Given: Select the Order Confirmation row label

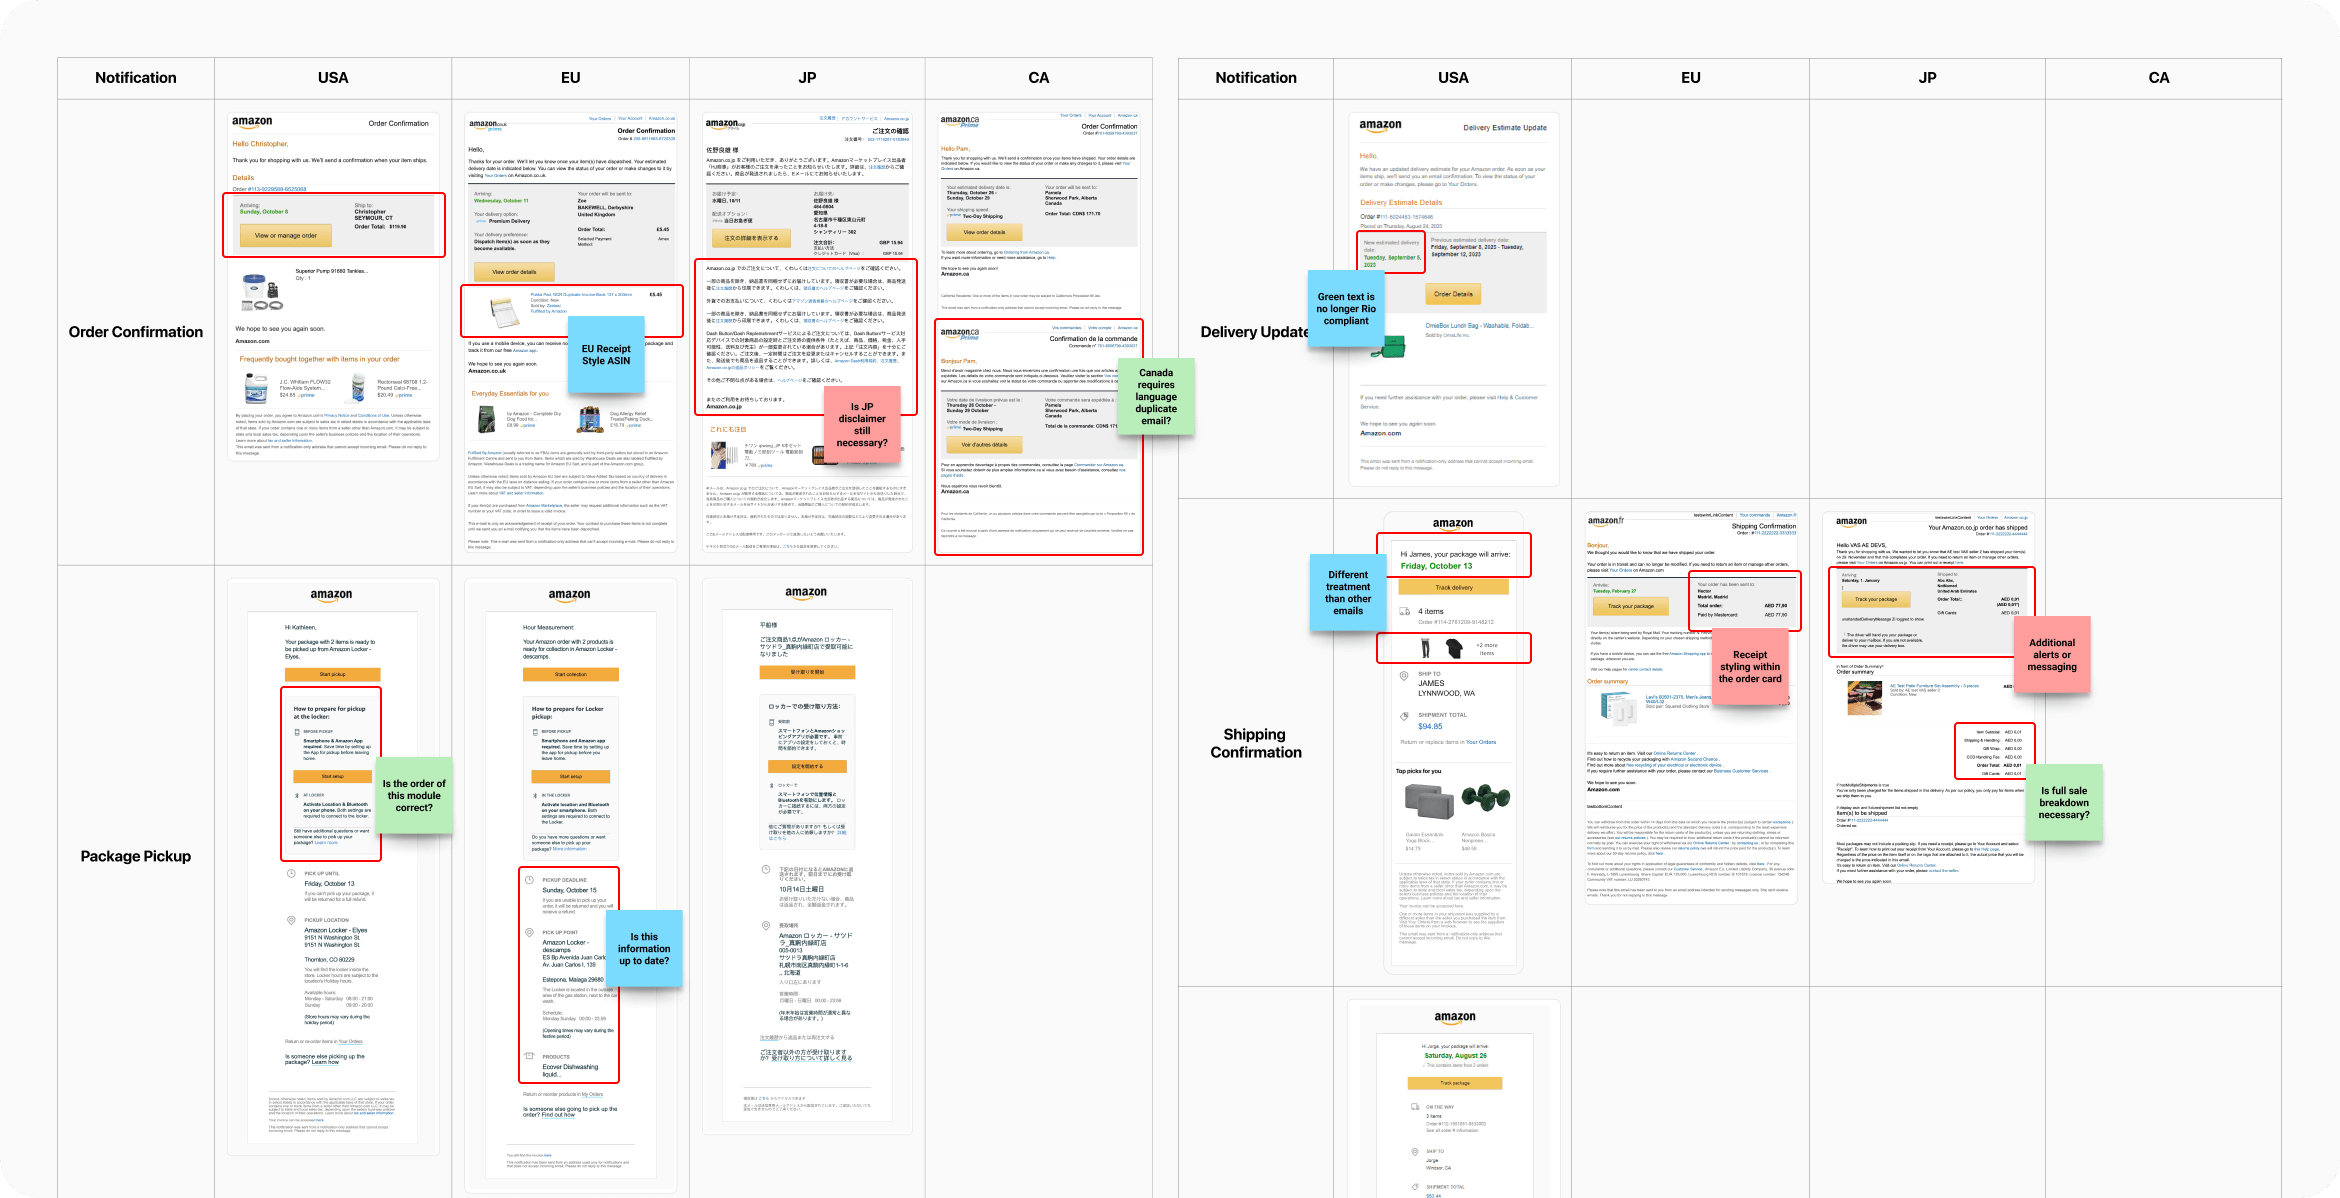Looking at the screenshot, I should tap(136, 332).
